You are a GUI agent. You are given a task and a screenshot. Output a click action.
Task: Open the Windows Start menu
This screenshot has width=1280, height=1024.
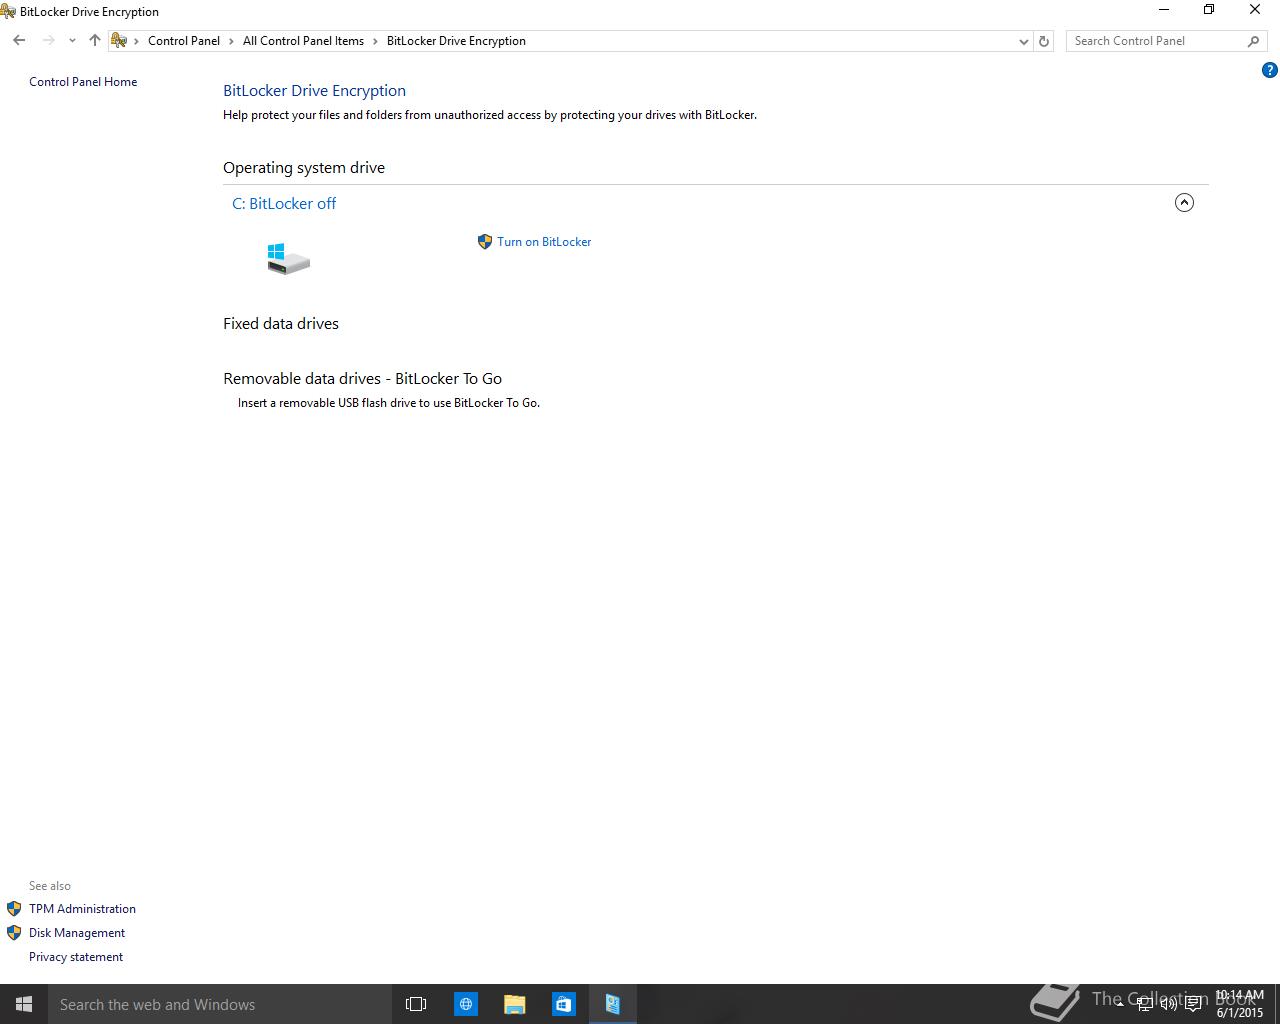(24, 1004)
